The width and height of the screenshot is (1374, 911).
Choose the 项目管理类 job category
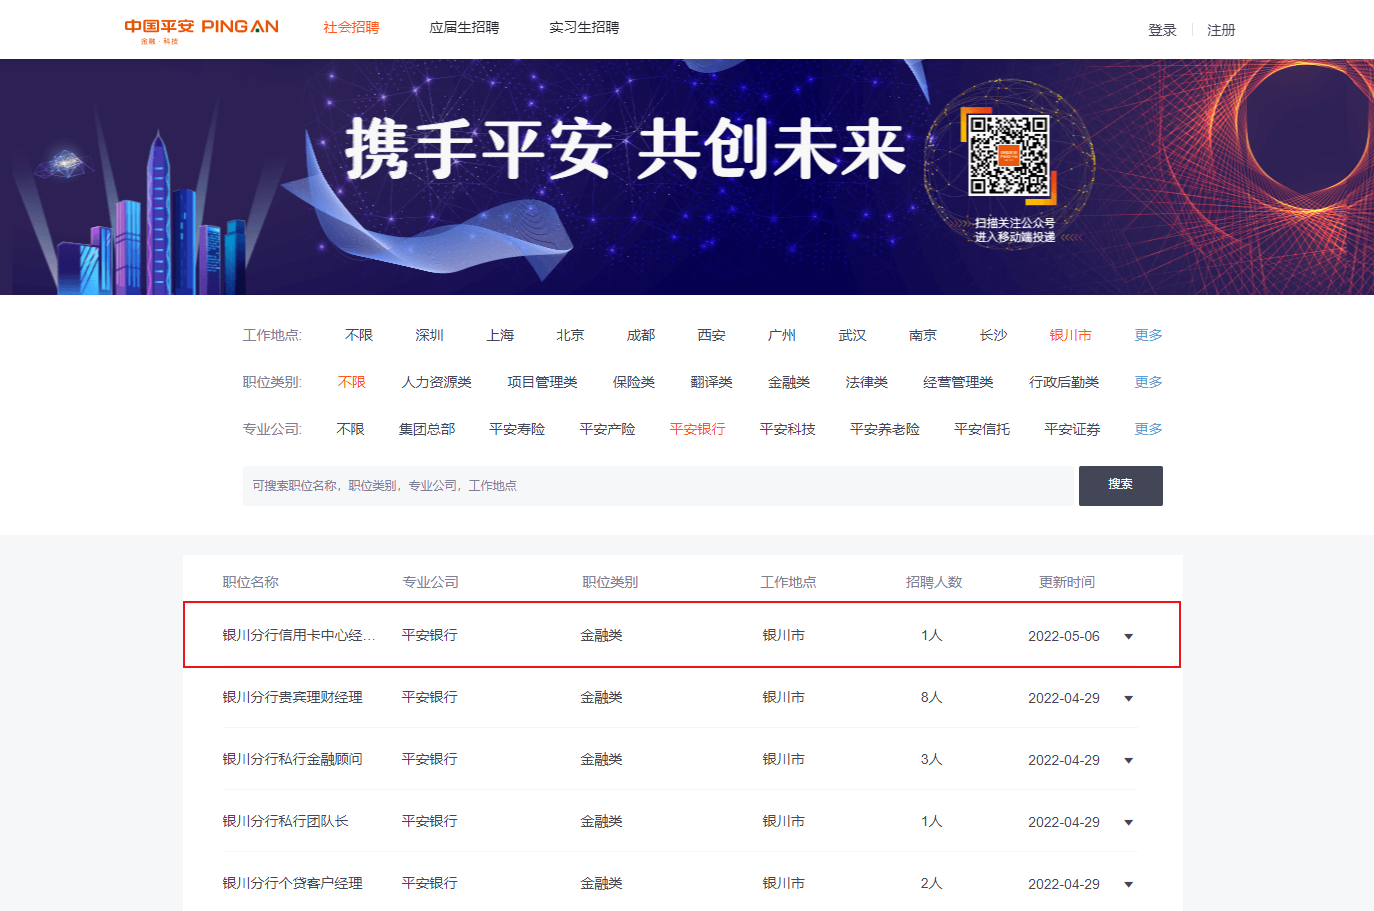pyautogui.click(x=542, y=382)
